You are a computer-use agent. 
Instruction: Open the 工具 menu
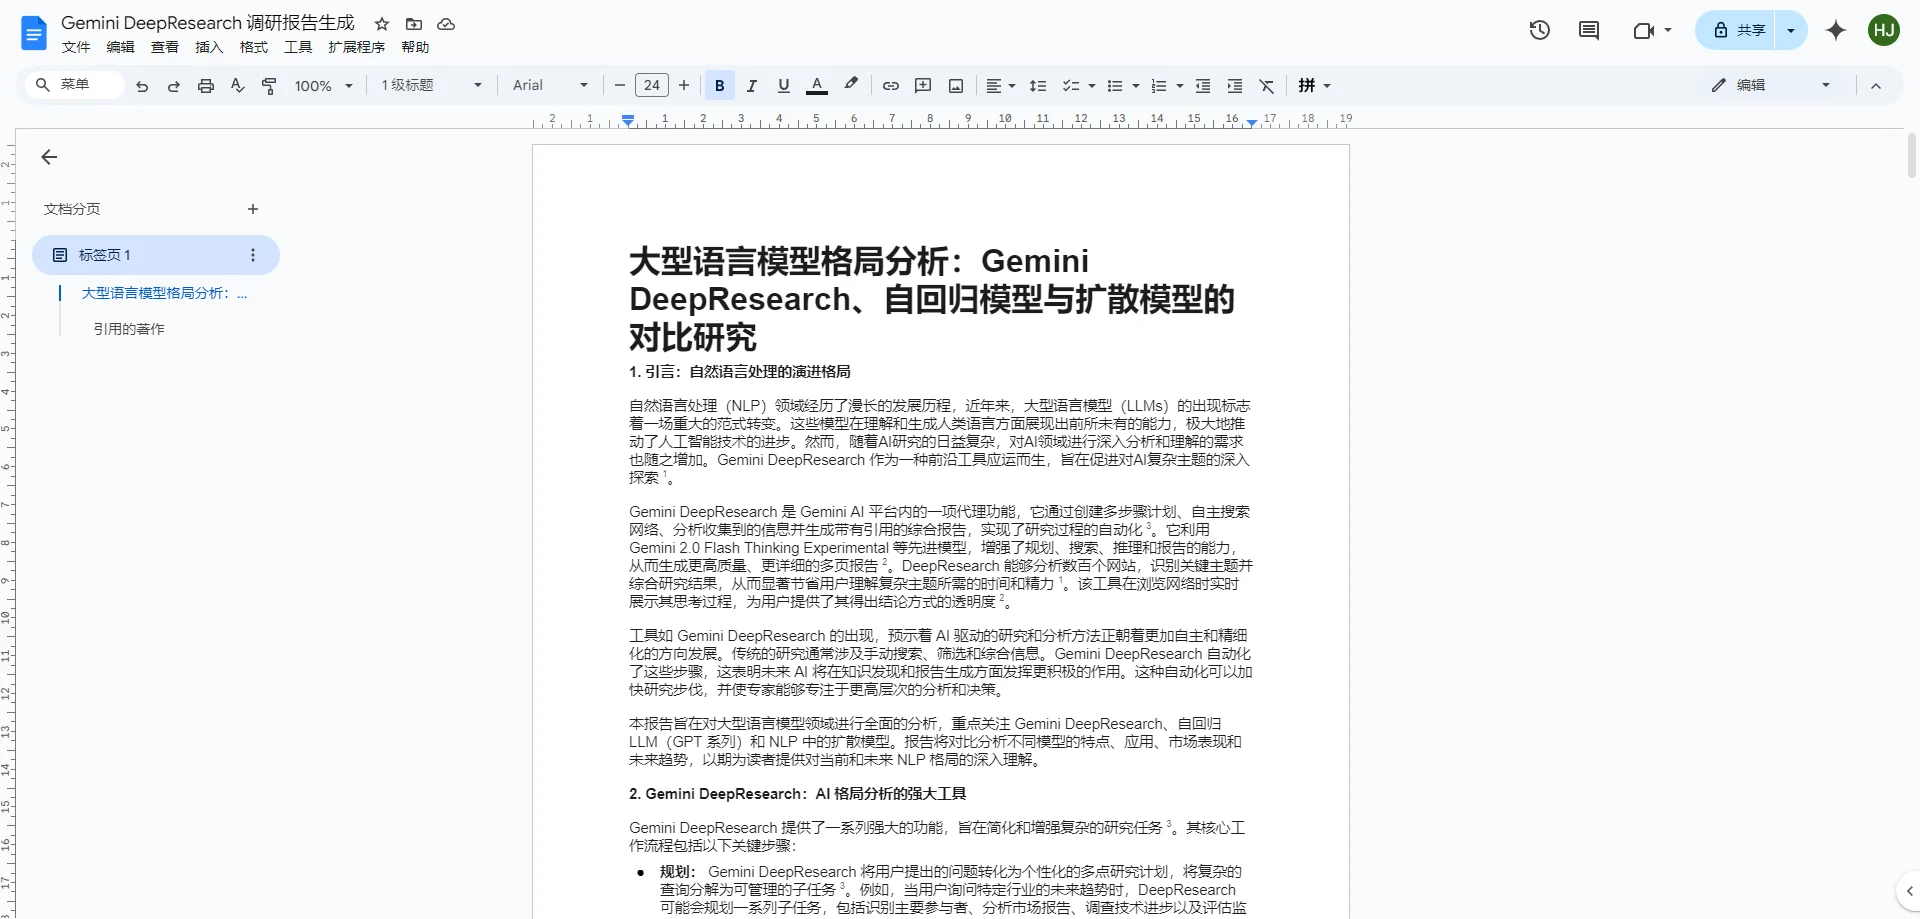pos(298,47)
